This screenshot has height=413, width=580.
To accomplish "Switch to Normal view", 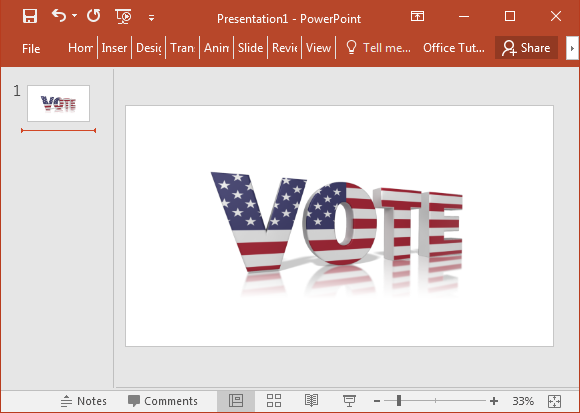I will (x=236, y=401).
